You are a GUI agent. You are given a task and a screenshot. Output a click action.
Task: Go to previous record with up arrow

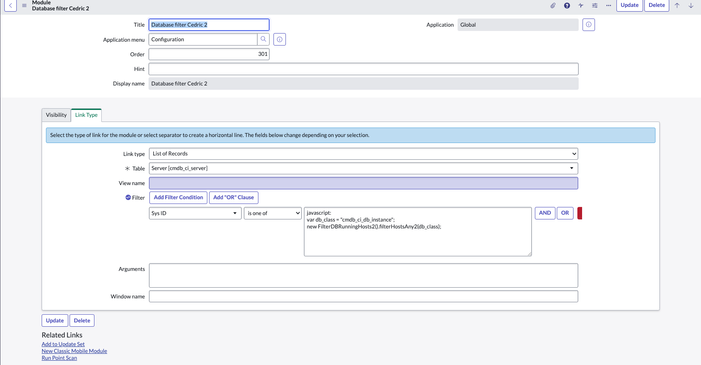click(677, 5)
